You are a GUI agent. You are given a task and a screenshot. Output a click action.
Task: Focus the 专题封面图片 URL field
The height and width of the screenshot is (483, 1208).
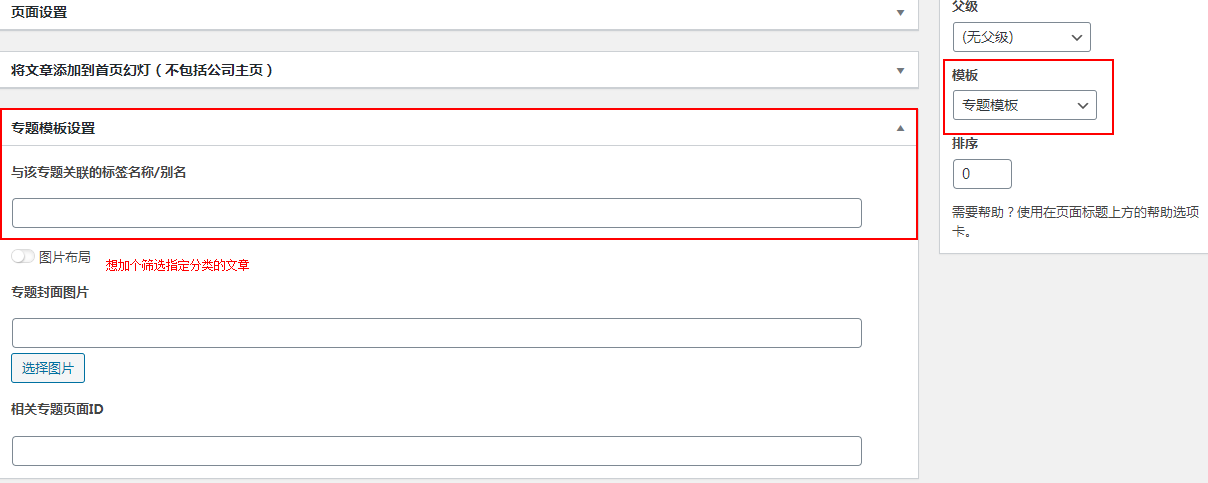click(437, 333)
